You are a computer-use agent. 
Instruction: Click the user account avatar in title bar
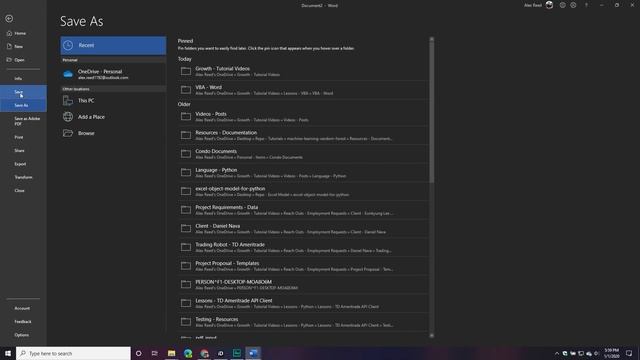point(549,5)
